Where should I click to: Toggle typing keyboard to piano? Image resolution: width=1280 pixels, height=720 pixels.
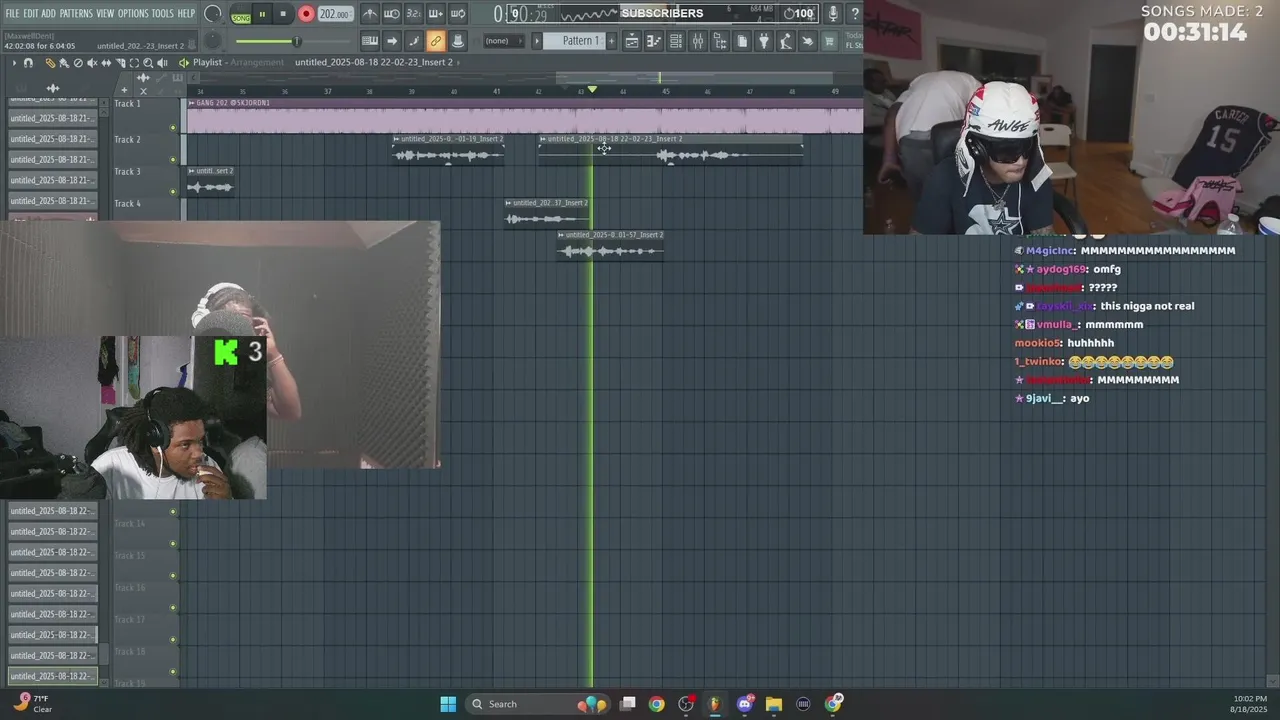[x=370, y=41]
